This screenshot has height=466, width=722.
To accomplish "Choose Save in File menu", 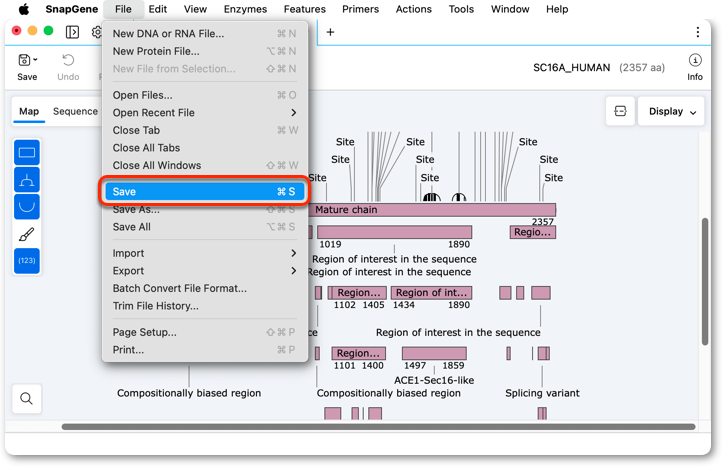I will click(x=204, y=192).
